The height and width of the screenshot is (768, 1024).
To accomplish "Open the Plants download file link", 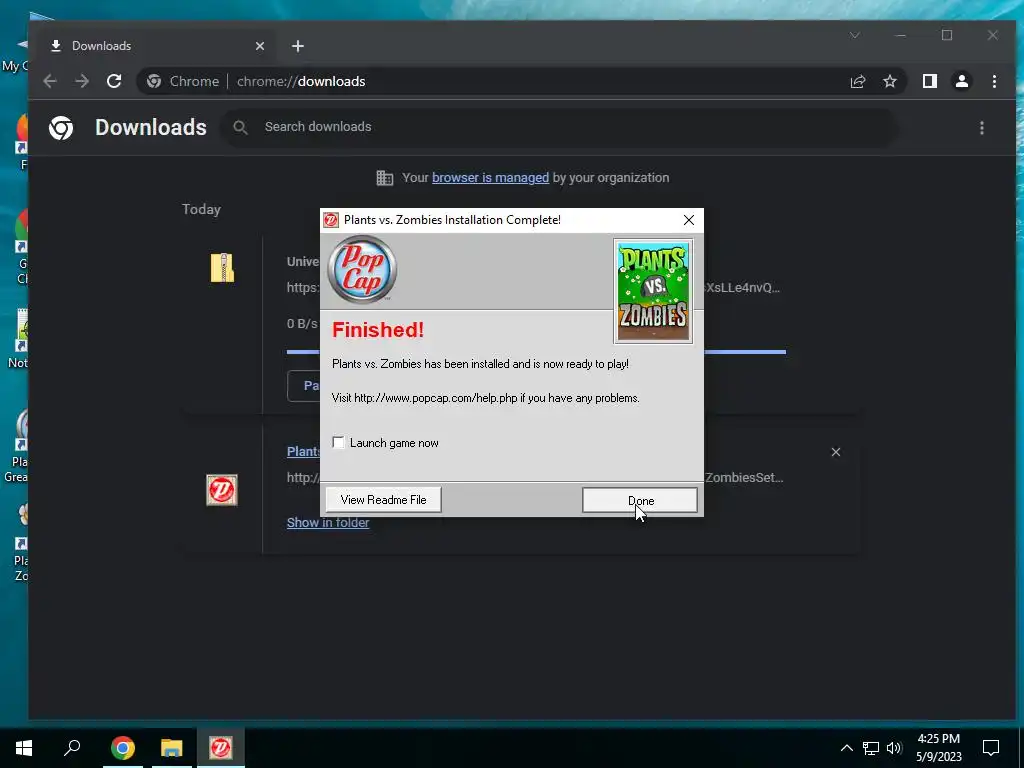I will [x=303, y=451].
